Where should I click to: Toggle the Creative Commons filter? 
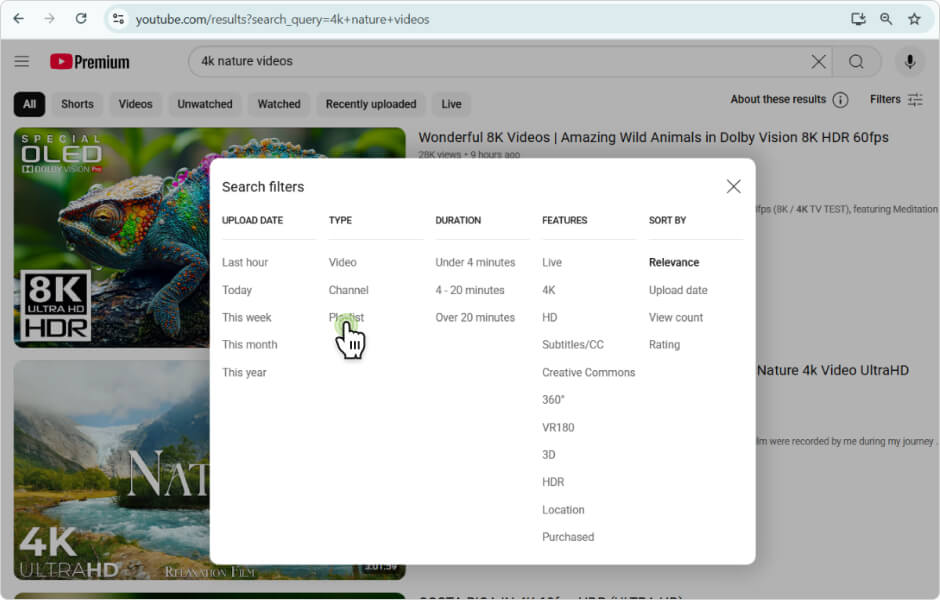588,372
